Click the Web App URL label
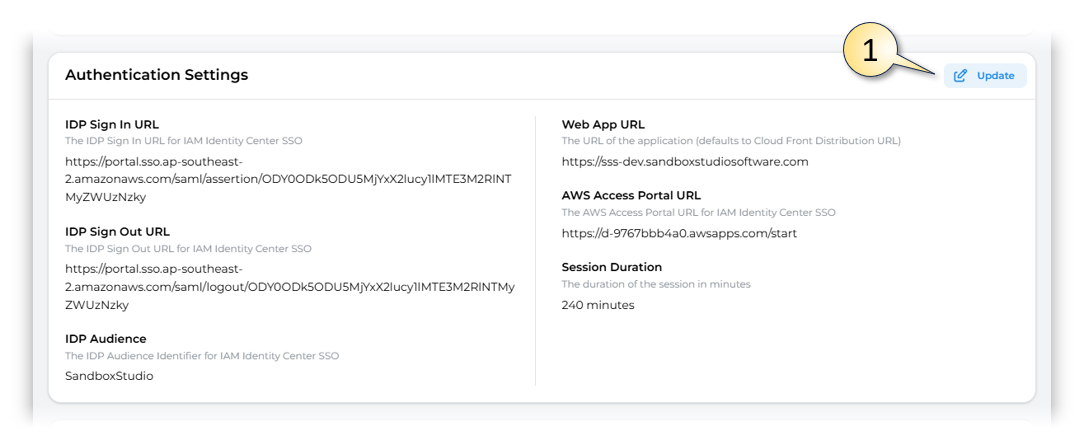 click(x=603, y=125)
